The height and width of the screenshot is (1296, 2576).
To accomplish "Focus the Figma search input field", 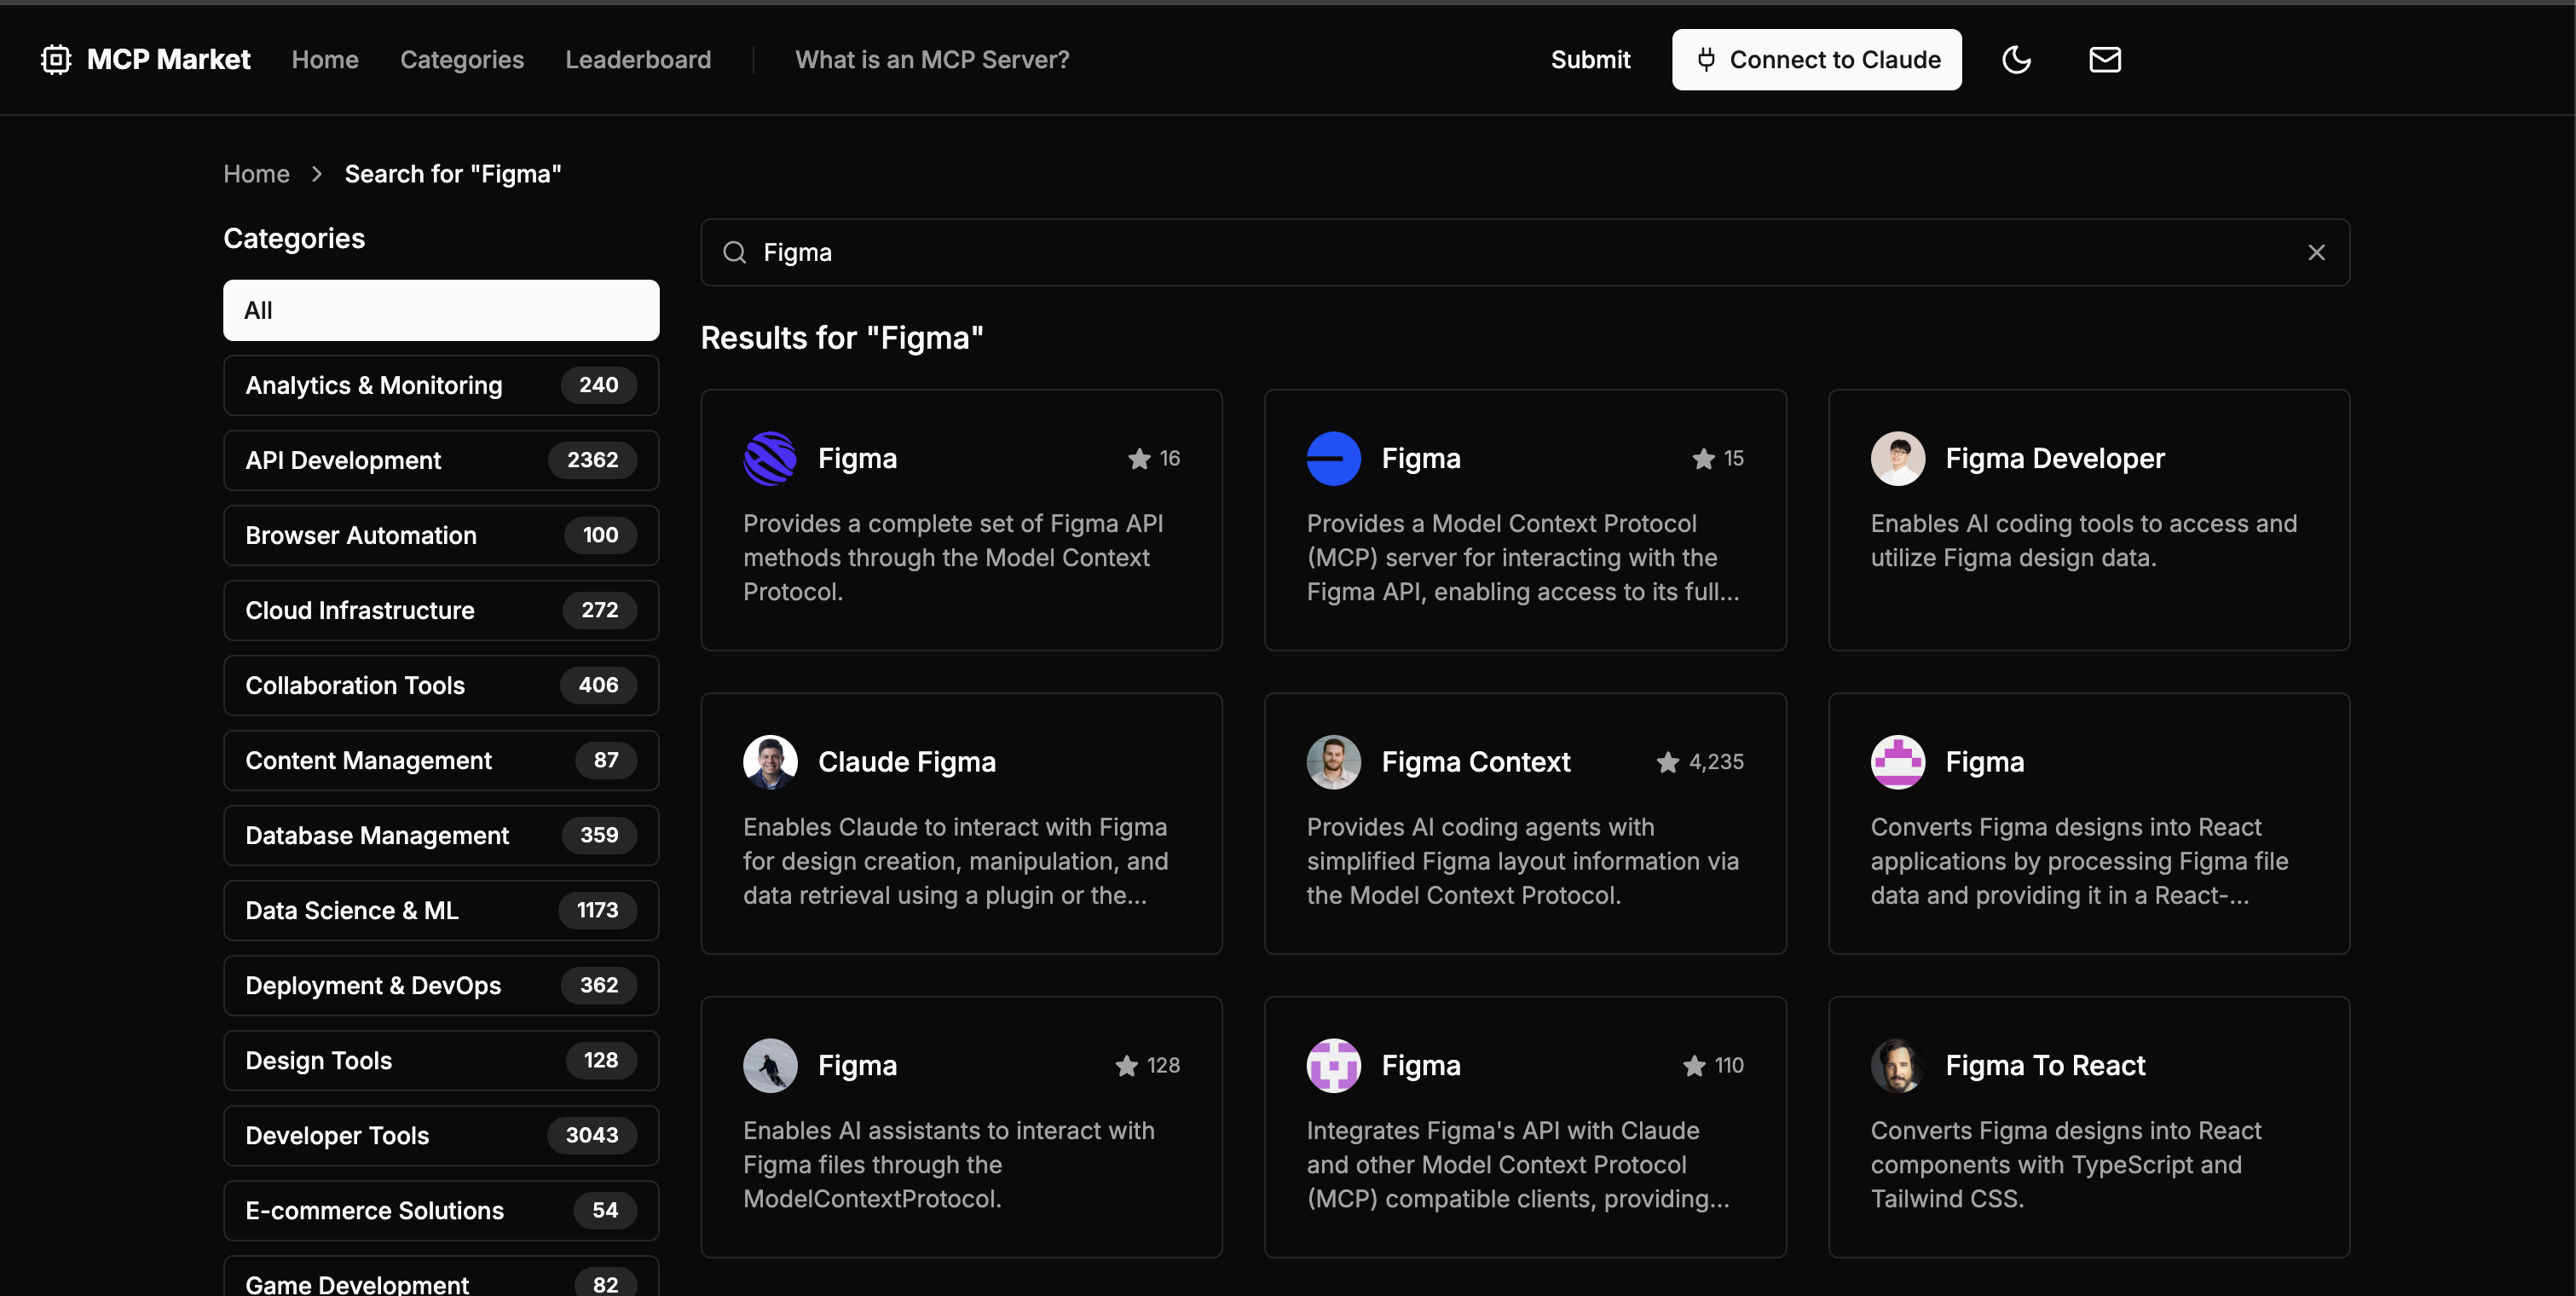I will tap(1500, 253).
